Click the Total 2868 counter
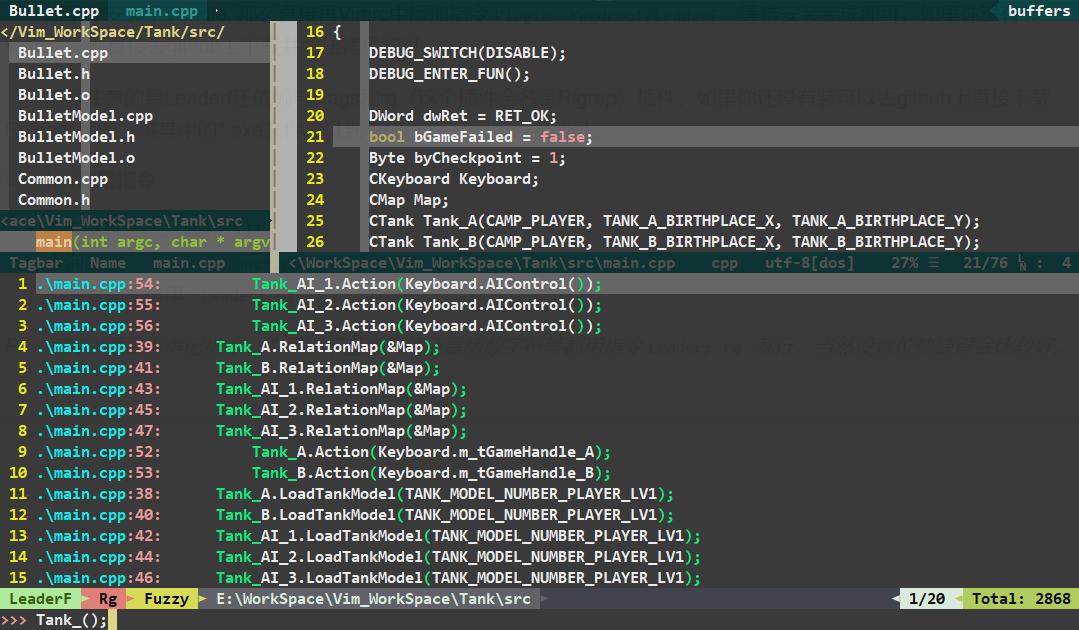 point(1021,599)
